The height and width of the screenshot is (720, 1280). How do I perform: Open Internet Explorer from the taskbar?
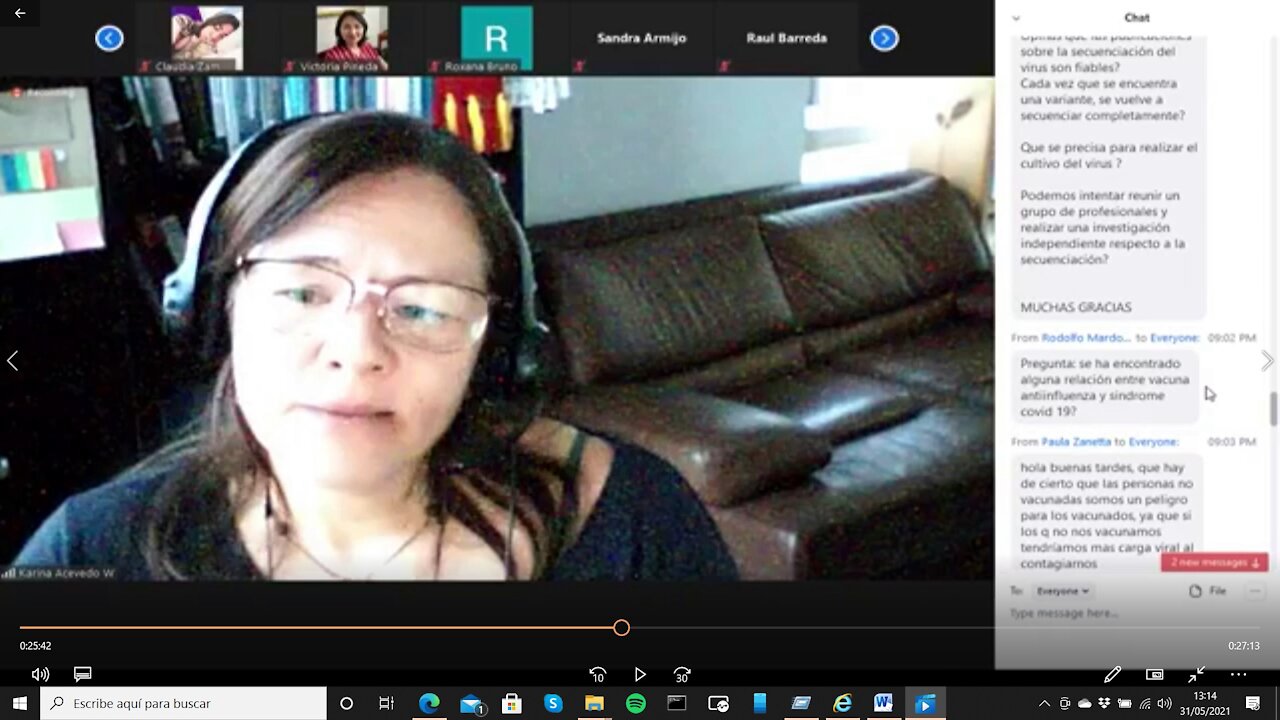[x=843, y=703]
